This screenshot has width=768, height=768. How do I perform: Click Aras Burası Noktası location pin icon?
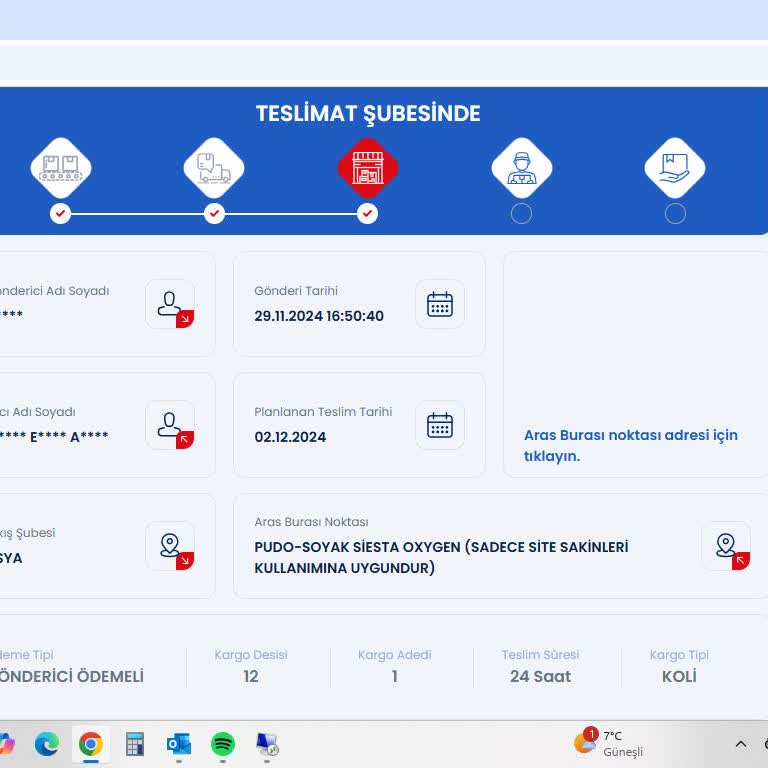(726, 546)
